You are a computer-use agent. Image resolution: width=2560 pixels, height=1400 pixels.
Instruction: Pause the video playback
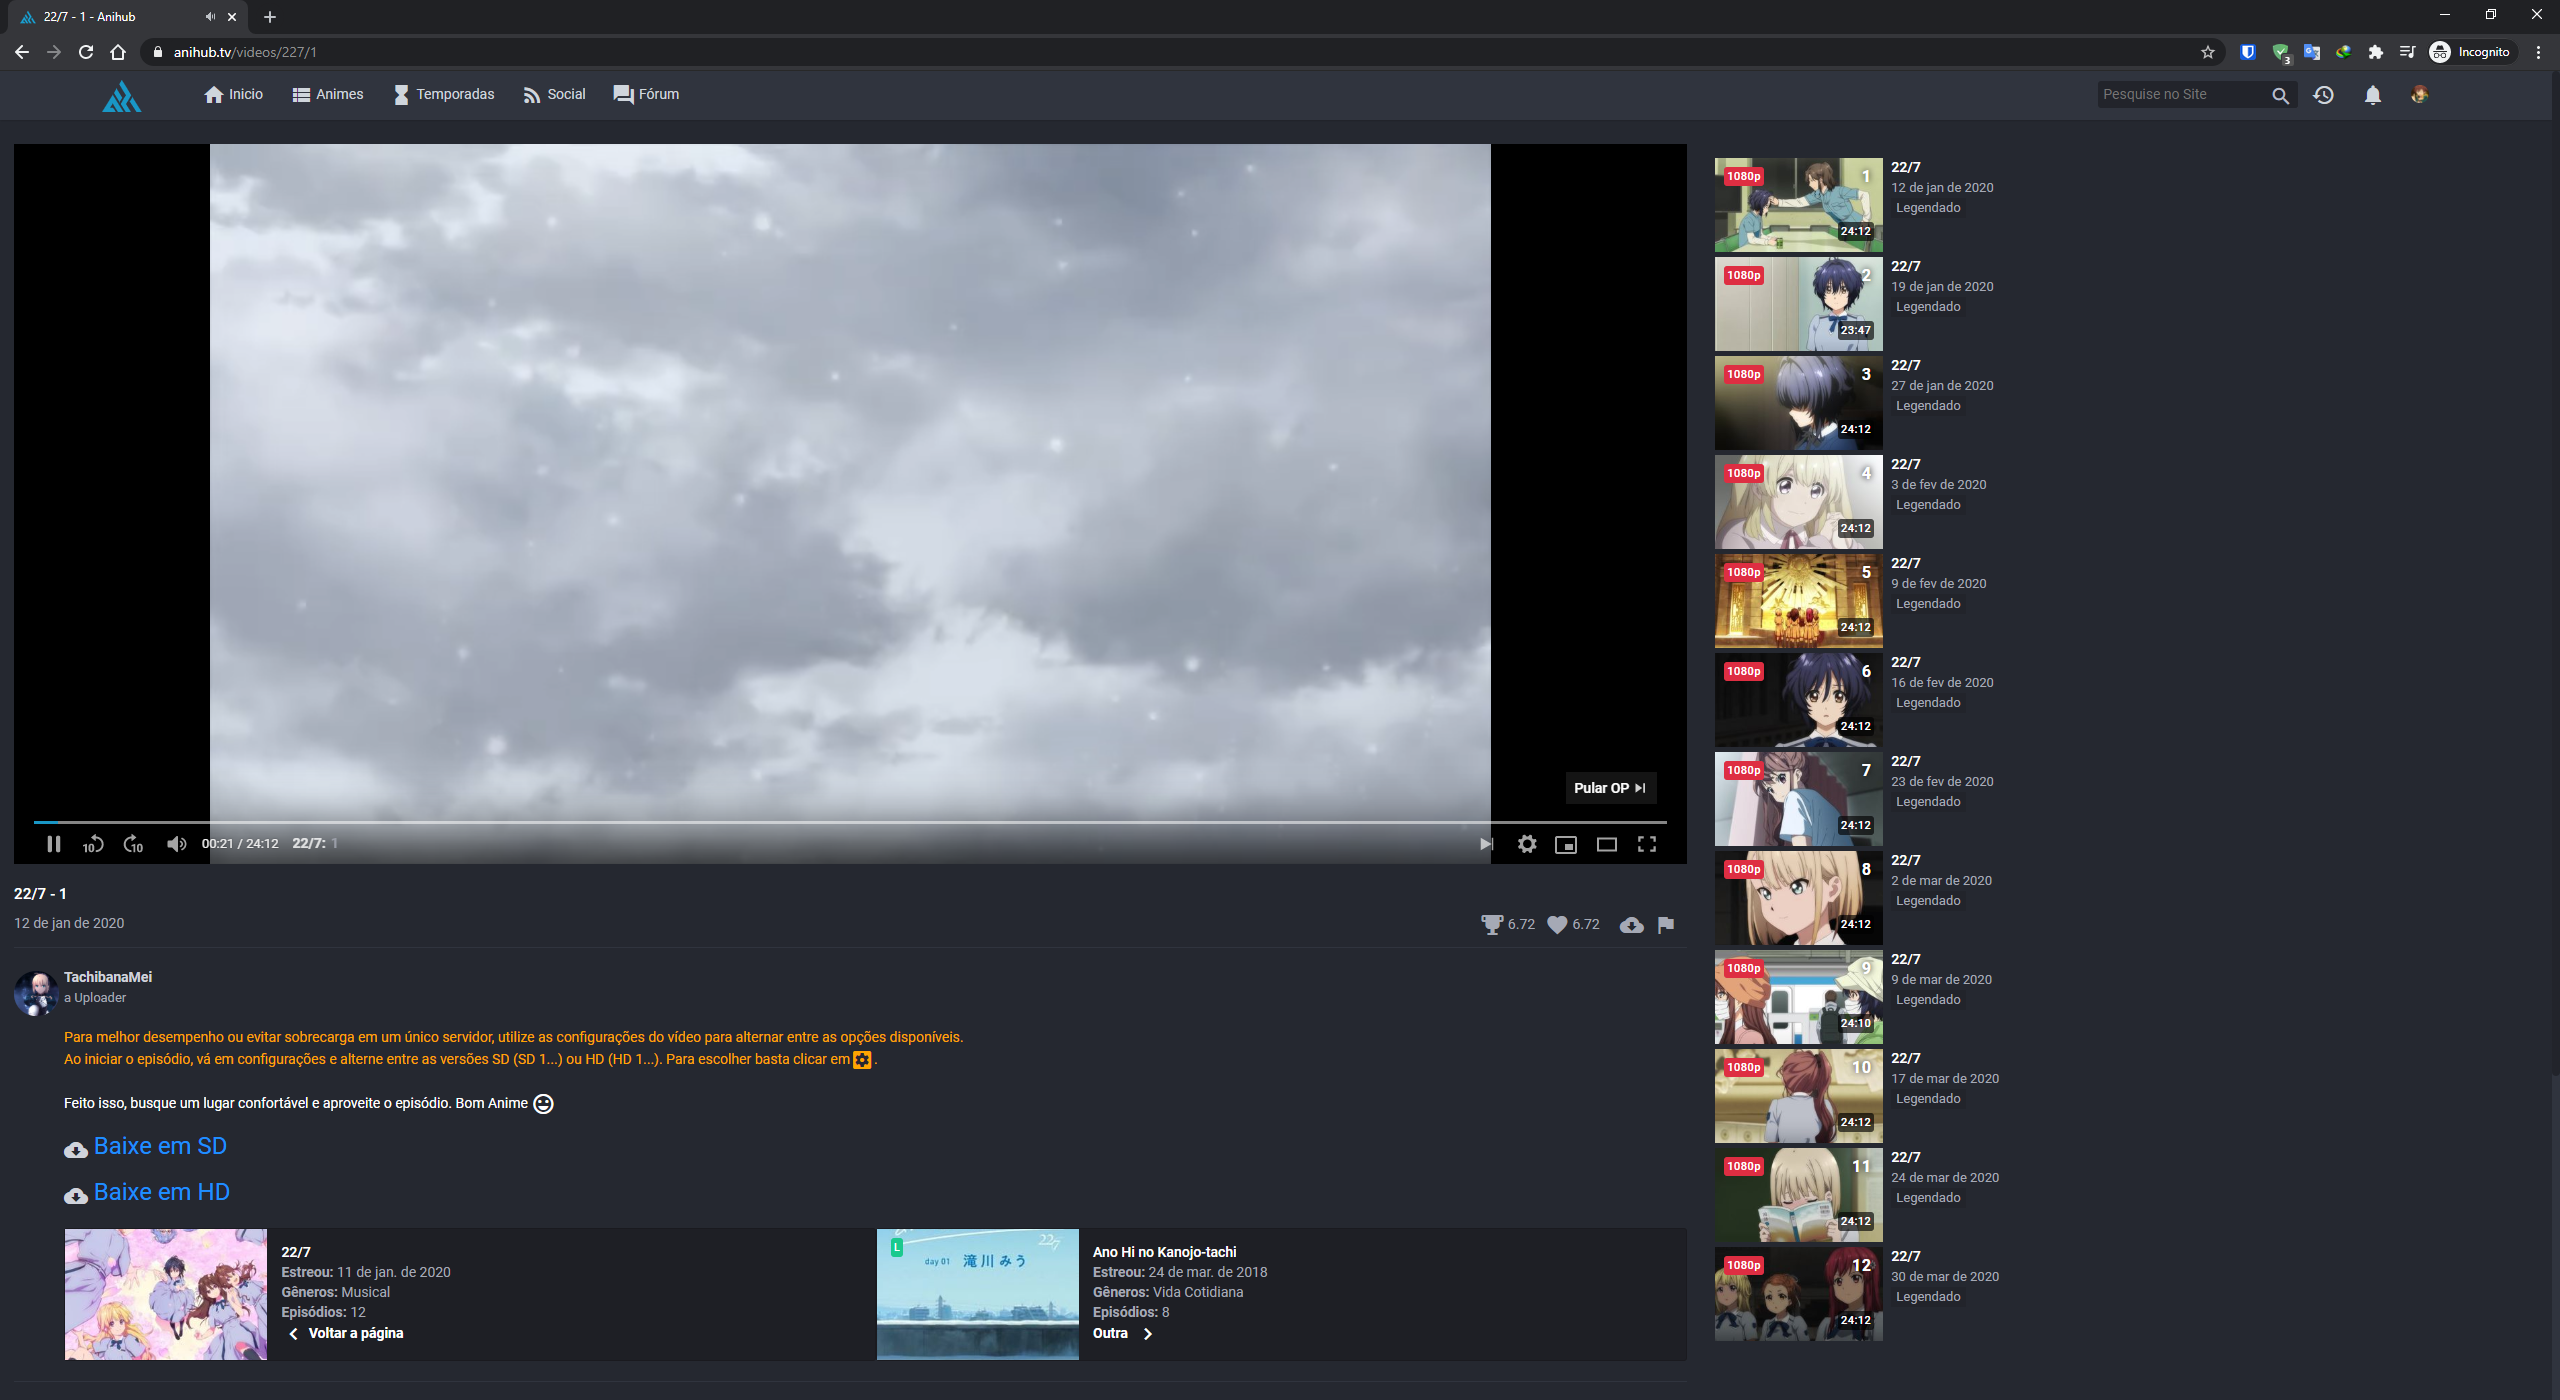click(54, 844)
